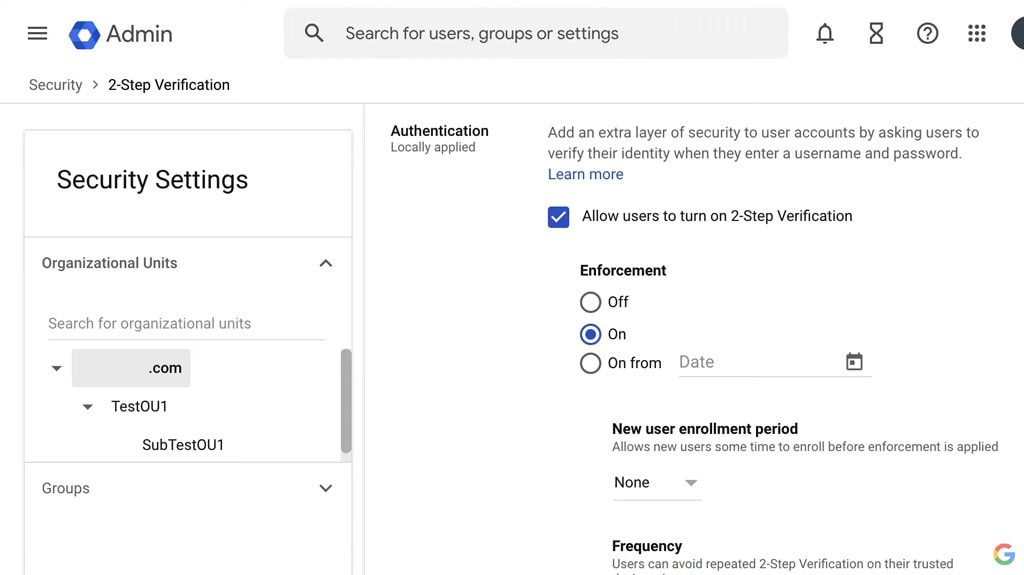Focus the search users, groups or settings field
Image resolution: width=1024 pixels, height=575 pixels.
click(x=536, y=33)
